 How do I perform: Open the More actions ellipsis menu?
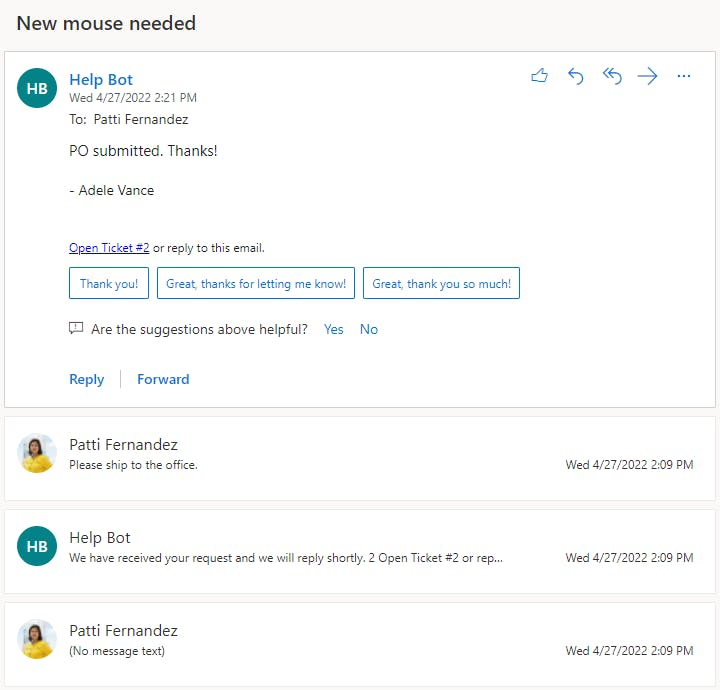tap(684, 76)
